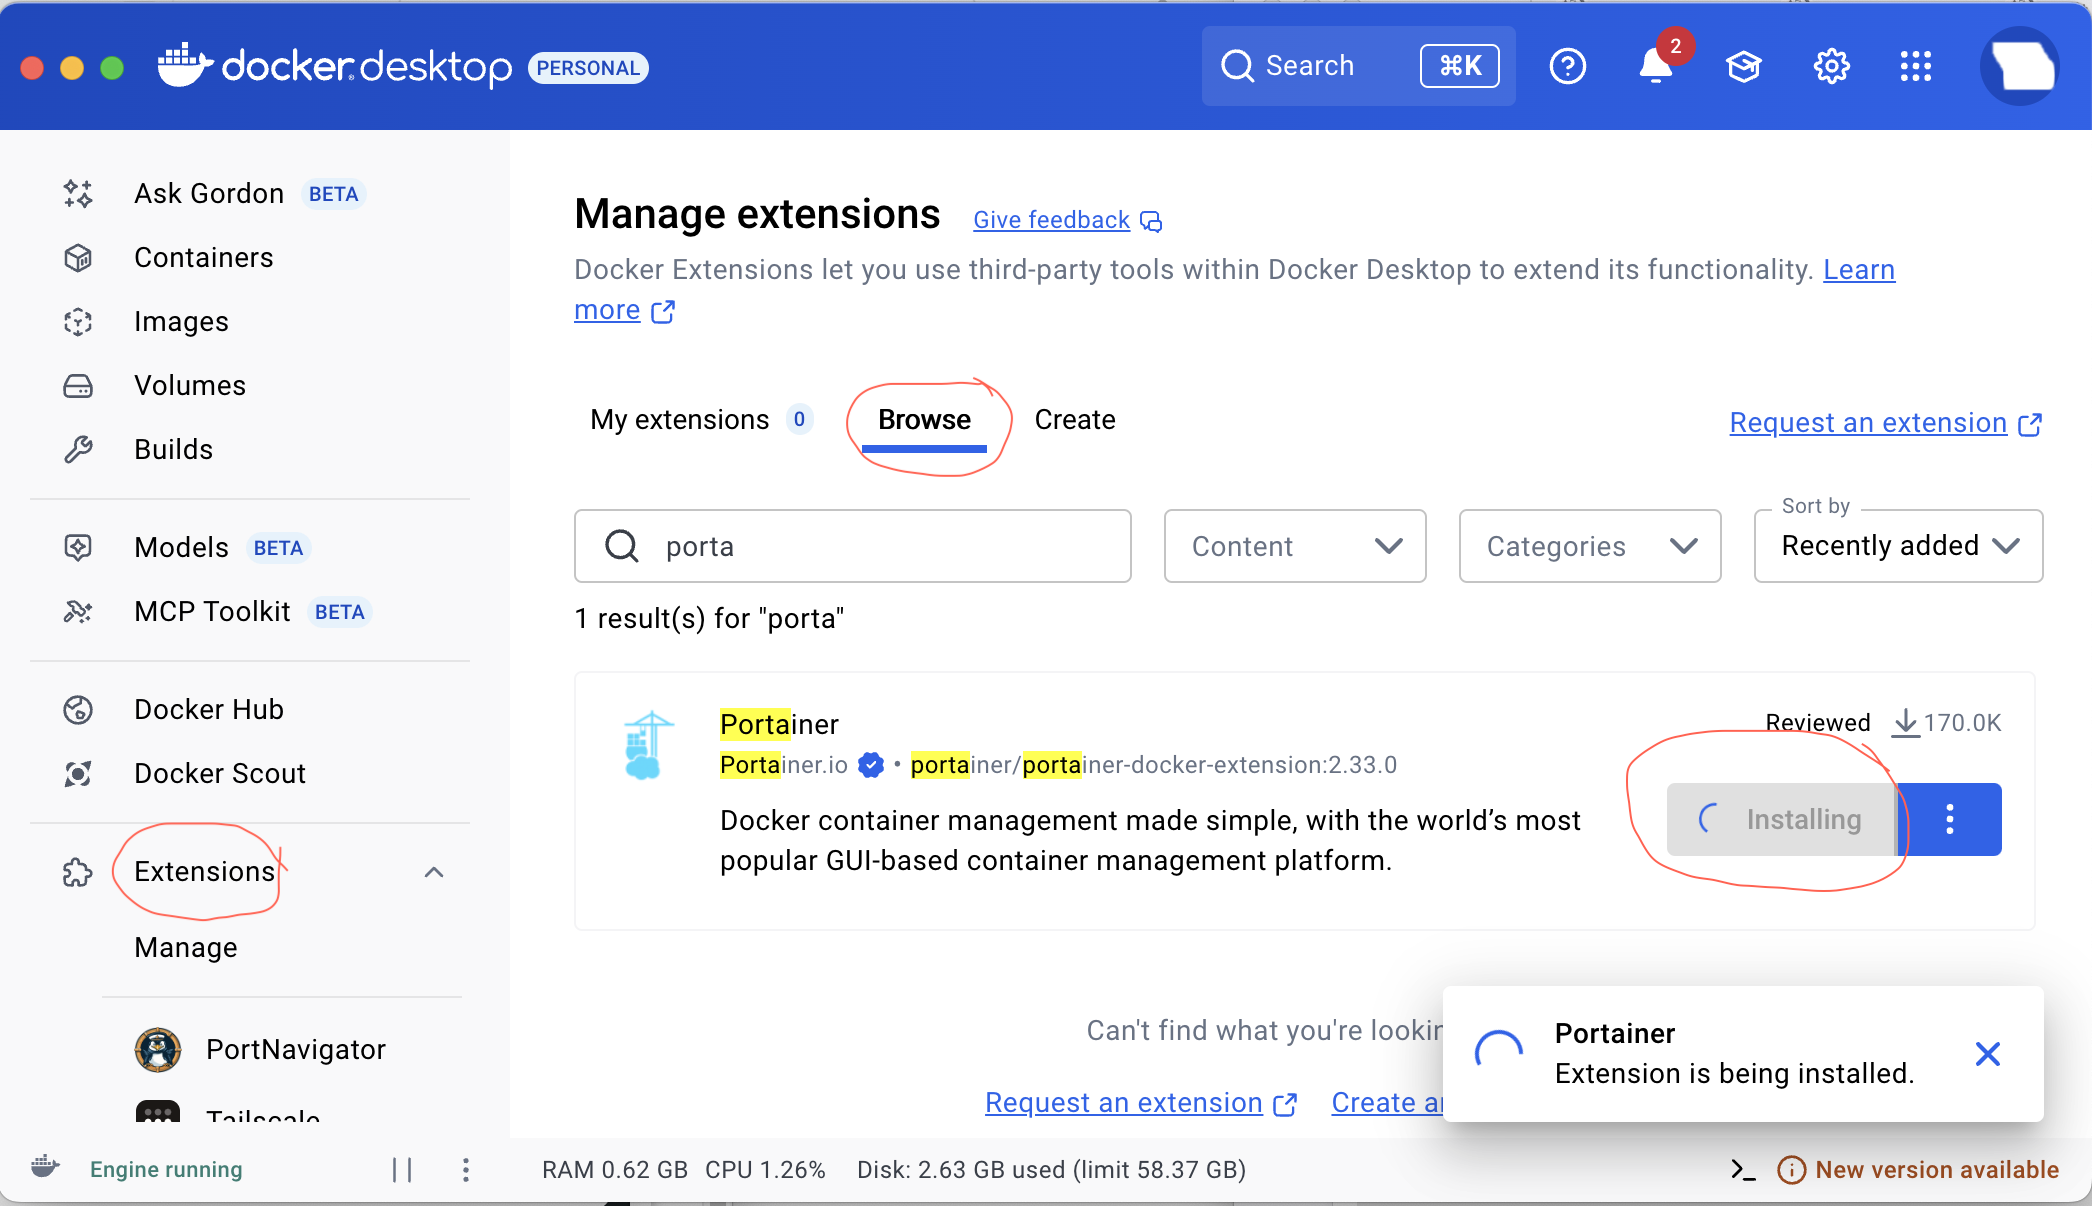Viewport: 2092px width, 1206px height.
Task: Click the Ask Gordon sparkle icon
Action: (78, 193)
